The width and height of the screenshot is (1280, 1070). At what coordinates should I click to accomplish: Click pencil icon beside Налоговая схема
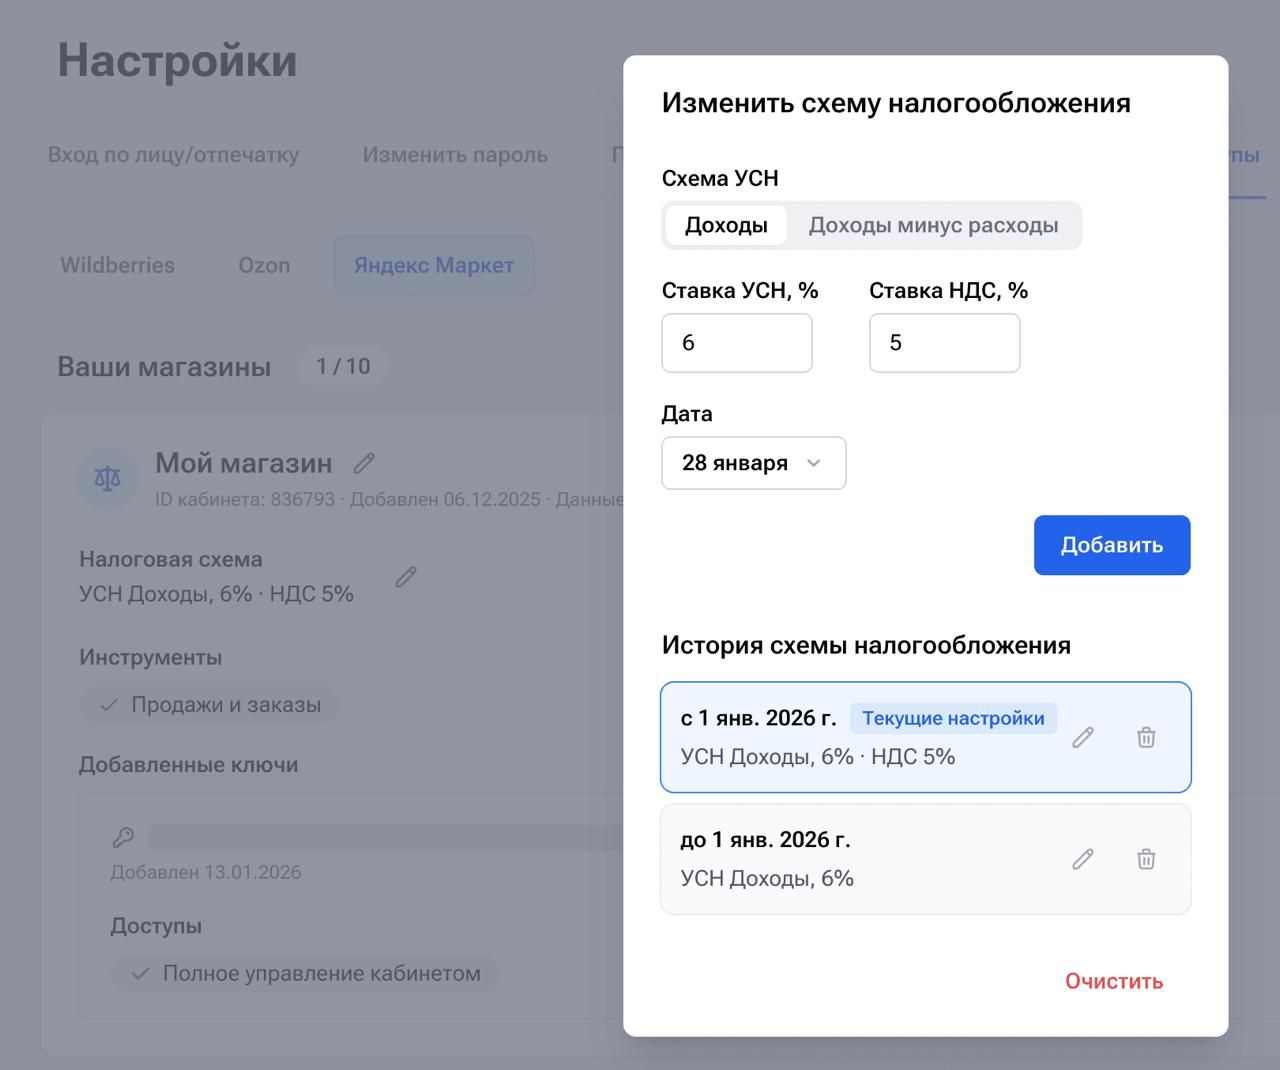[405, 577]
